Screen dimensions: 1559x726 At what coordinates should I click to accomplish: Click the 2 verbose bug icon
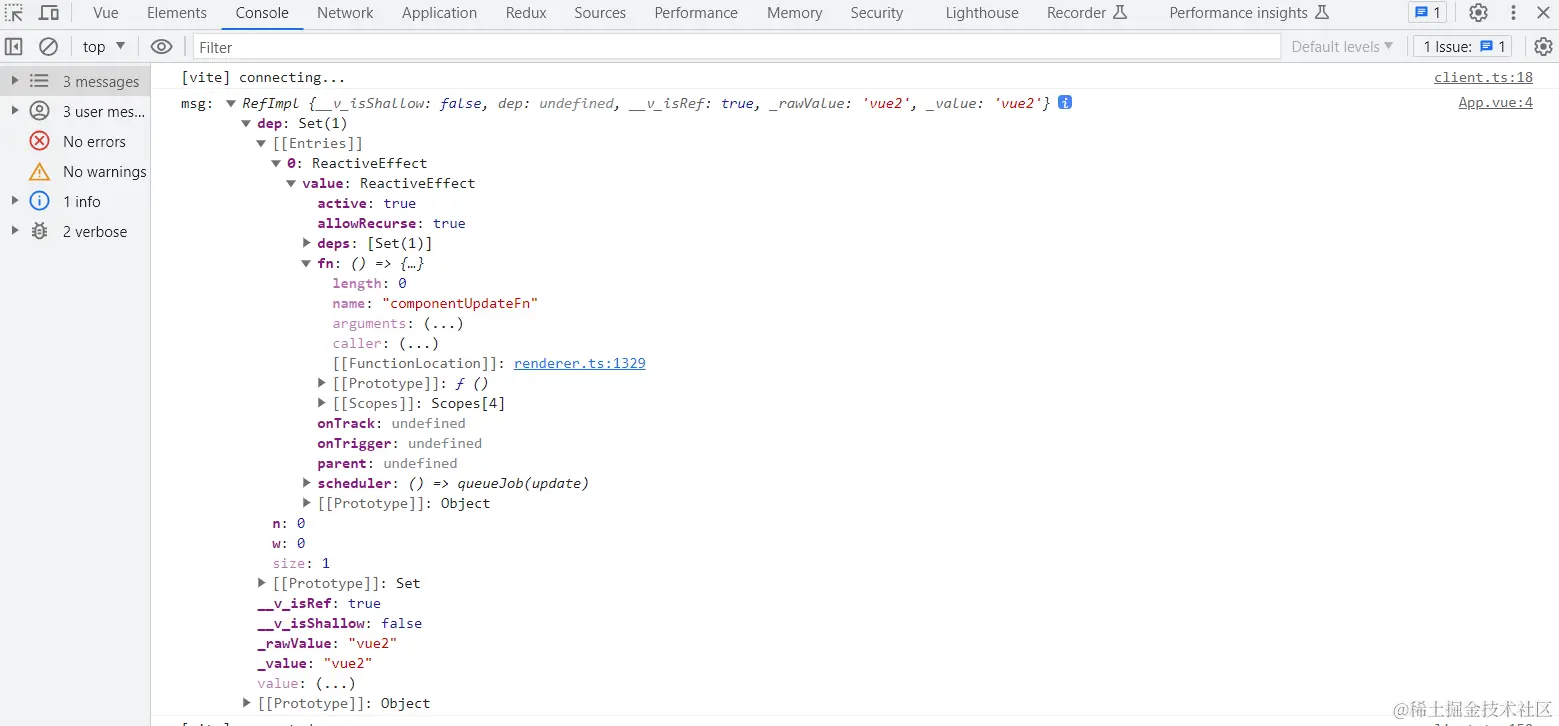pos(40,231)
